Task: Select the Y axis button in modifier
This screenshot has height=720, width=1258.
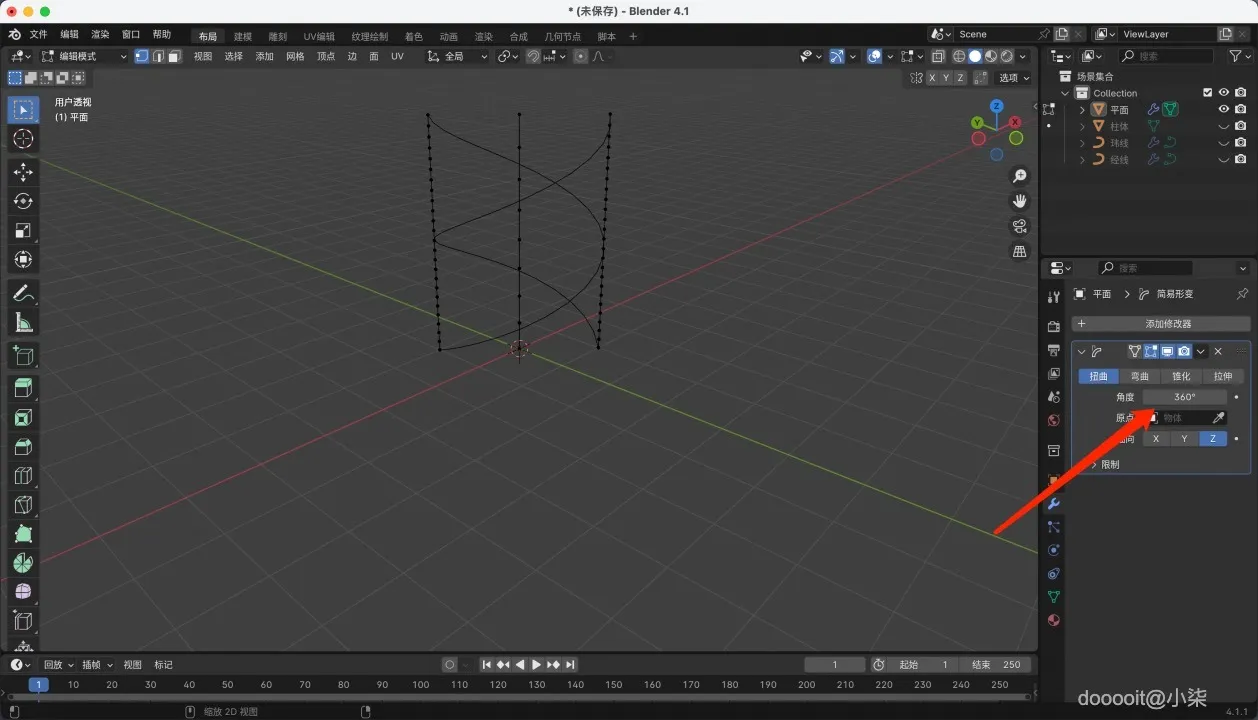Action: pyautogui.click(x=1185, y=439)
